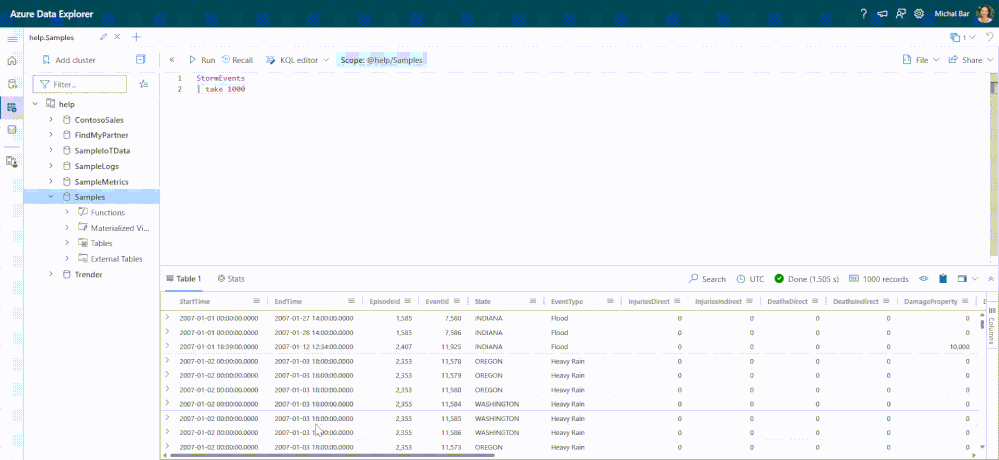Click the Scope: @help/Samples label
The height and width of the screenshot is (460, 999).
tap(382, 60)
